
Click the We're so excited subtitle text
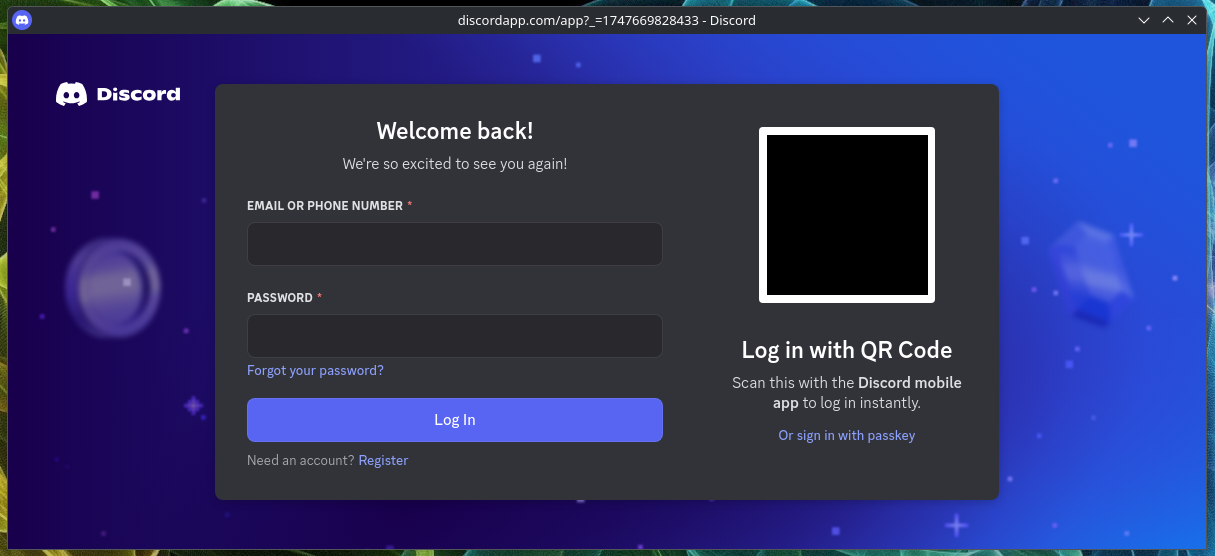click(x=454, y=163)
